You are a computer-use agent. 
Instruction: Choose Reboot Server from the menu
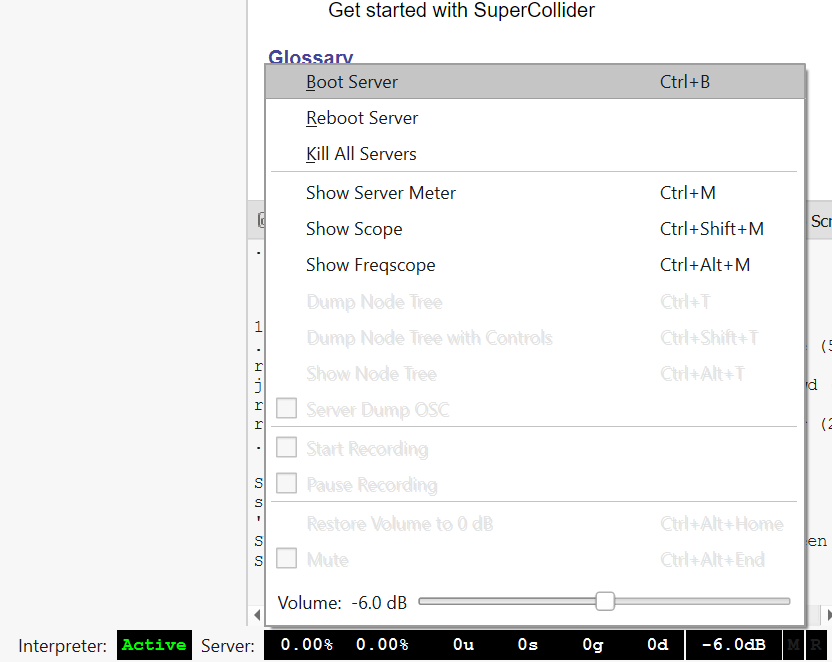(361, 118)
